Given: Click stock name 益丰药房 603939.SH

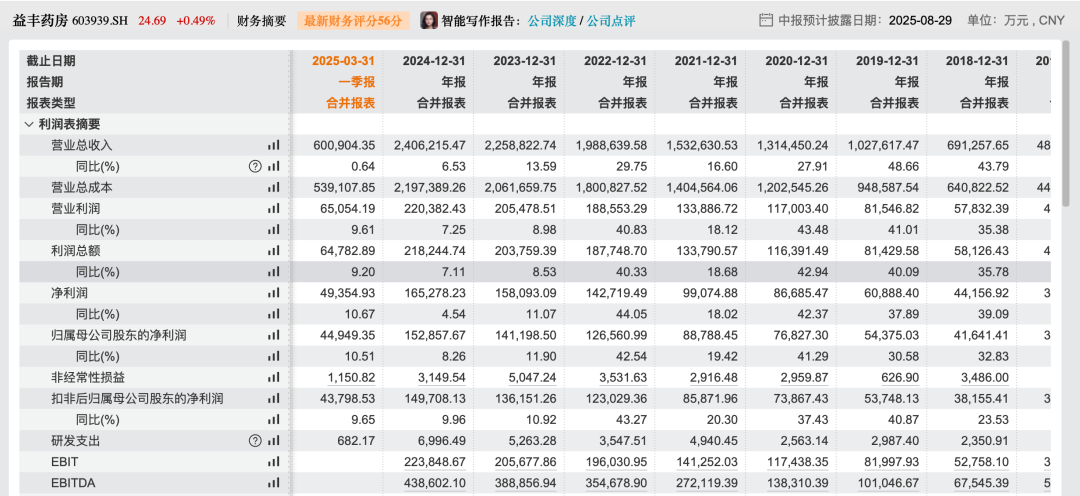Looking at the screenshot, I should tap(71, 21).
